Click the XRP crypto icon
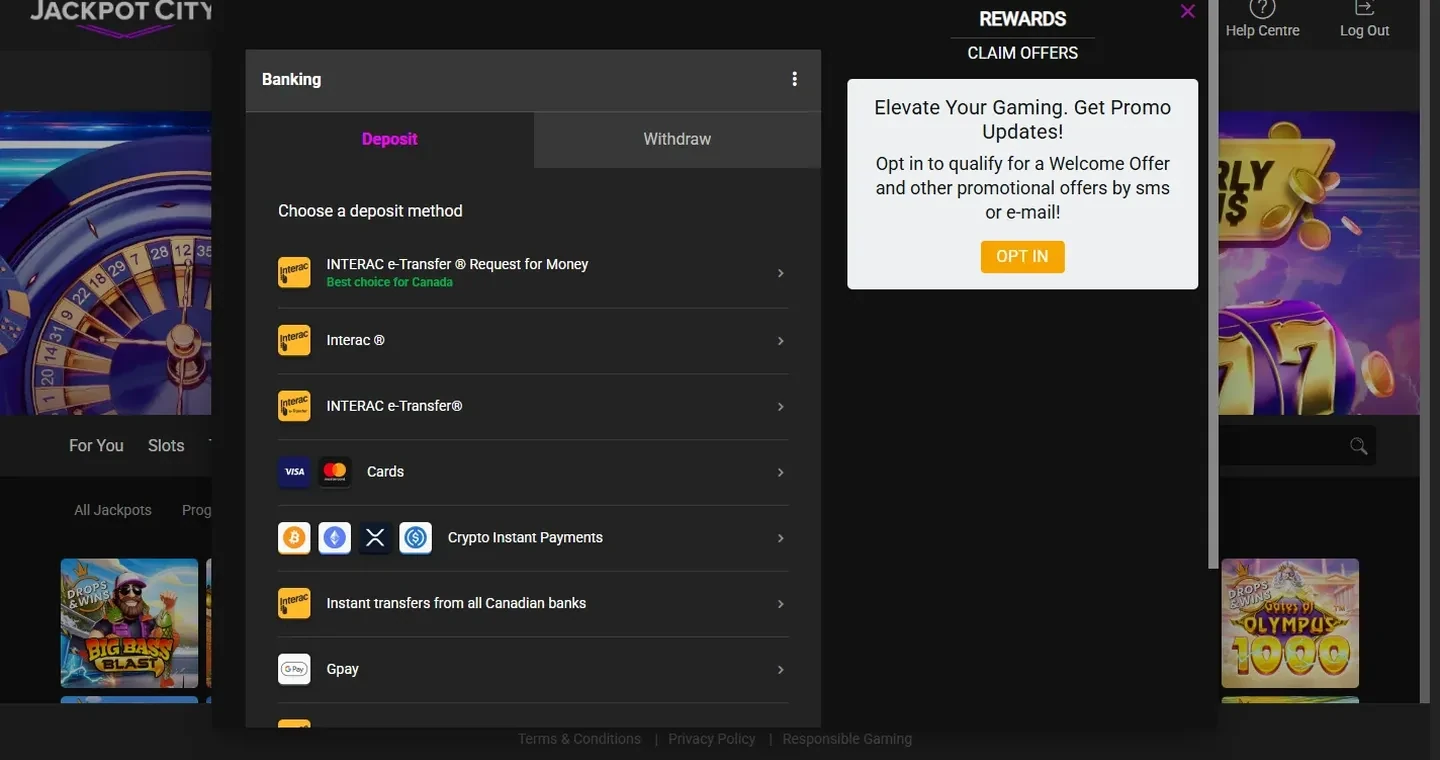Image resolution: width=1440 pixels, height=760 pixels. click(375, 538)
